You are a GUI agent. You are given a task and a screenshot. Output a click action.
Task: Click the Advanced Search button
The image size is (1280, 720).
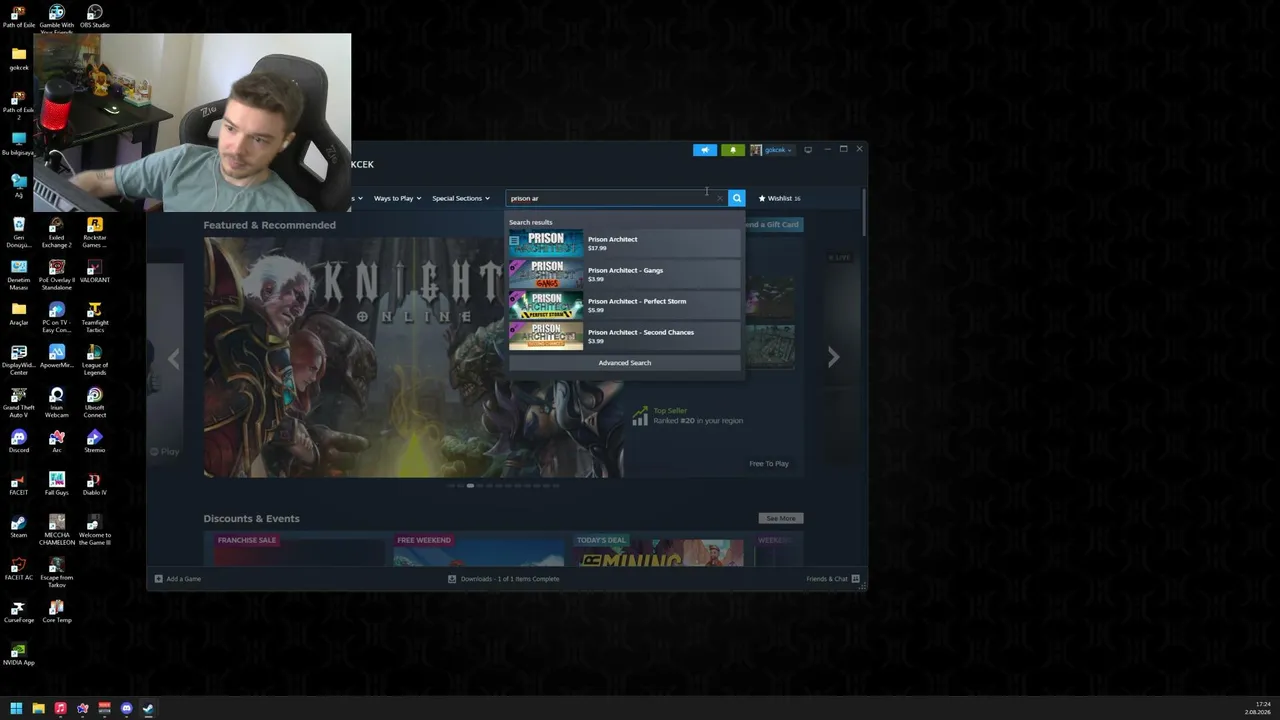pos(625,363)
